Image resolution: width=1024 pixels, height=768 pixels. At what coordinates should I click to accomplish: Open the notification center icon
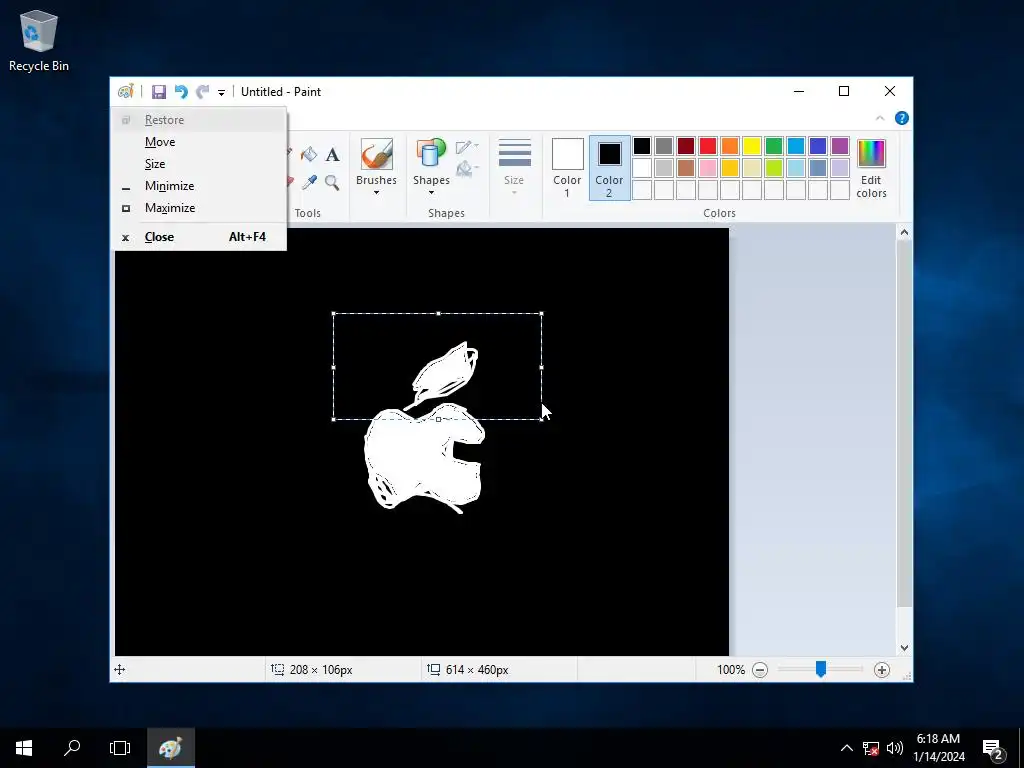(x=993, y=748)
